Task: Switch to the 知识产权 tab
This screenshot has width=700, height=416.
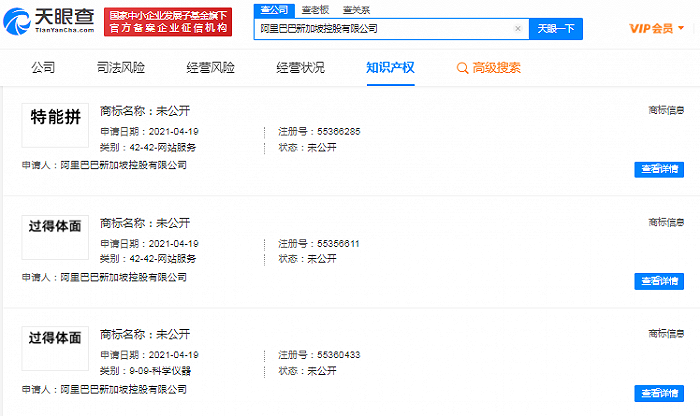Action: [x=391, y=68]
